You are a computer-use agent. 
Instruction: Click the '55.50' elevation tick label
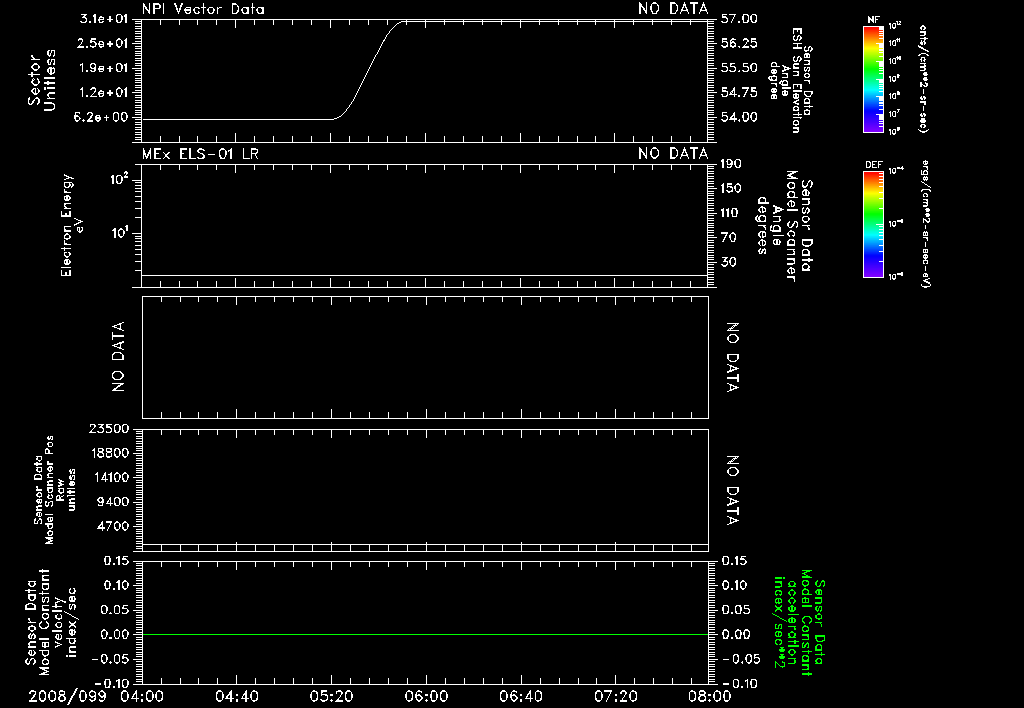click(x=739, y=68)
